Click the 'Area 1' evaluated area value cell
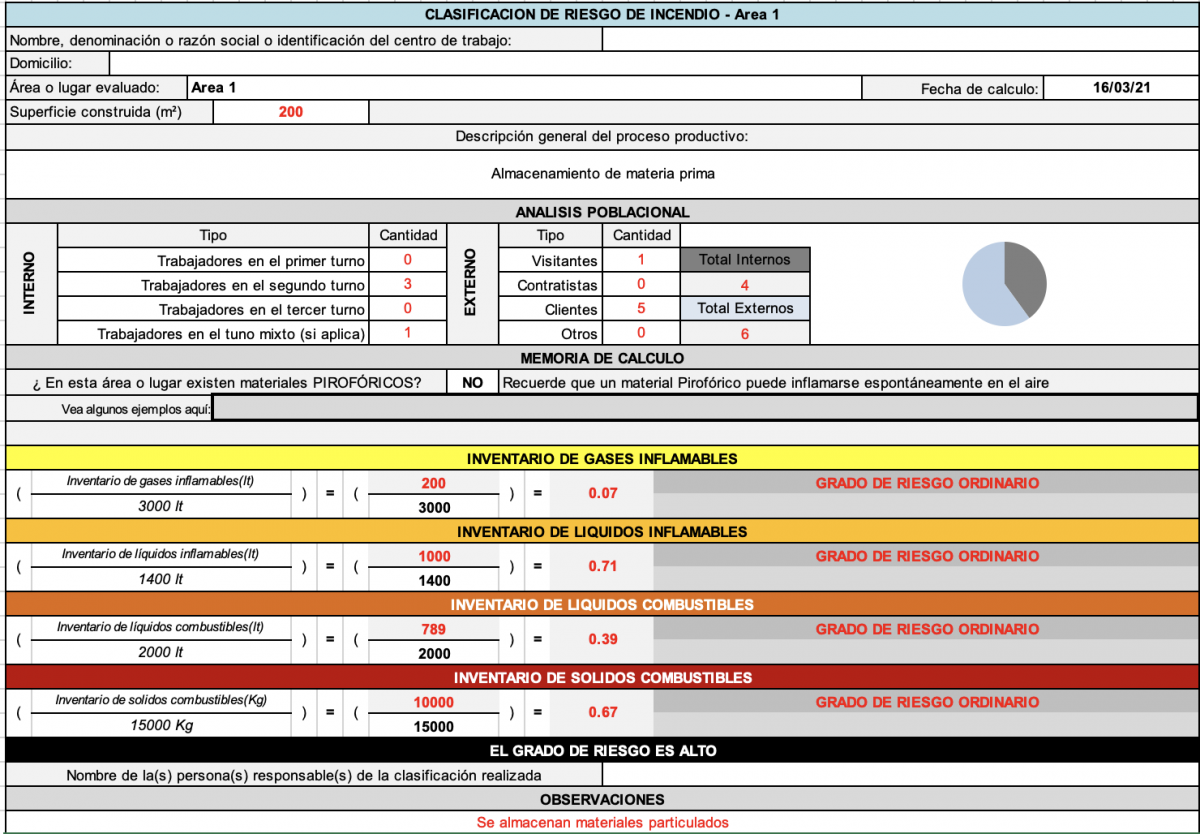1200x834 pixels. point(523,88)
